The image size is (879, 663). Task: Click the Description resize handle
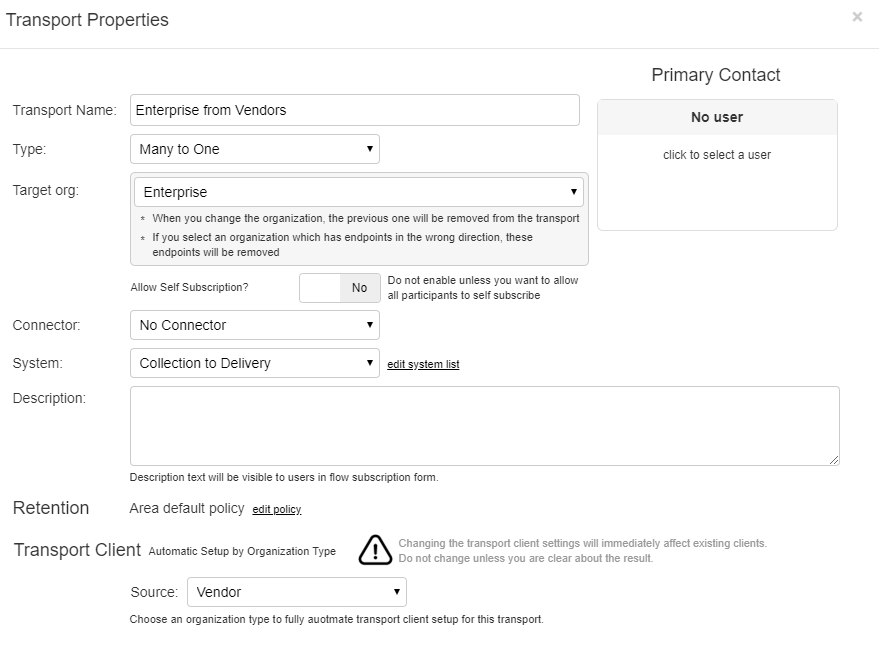[834, 460]
